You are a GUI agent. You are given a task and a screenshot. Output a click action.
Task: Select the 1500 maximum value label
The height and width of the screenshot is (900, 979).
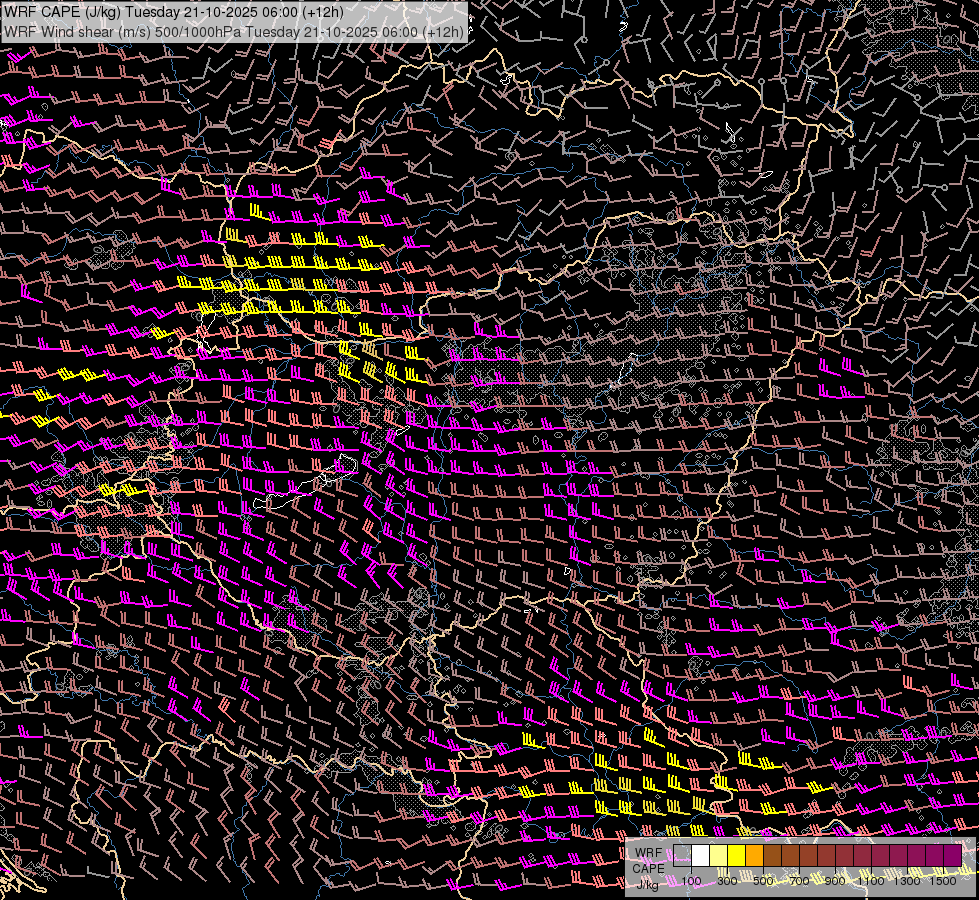click(943, 882)
